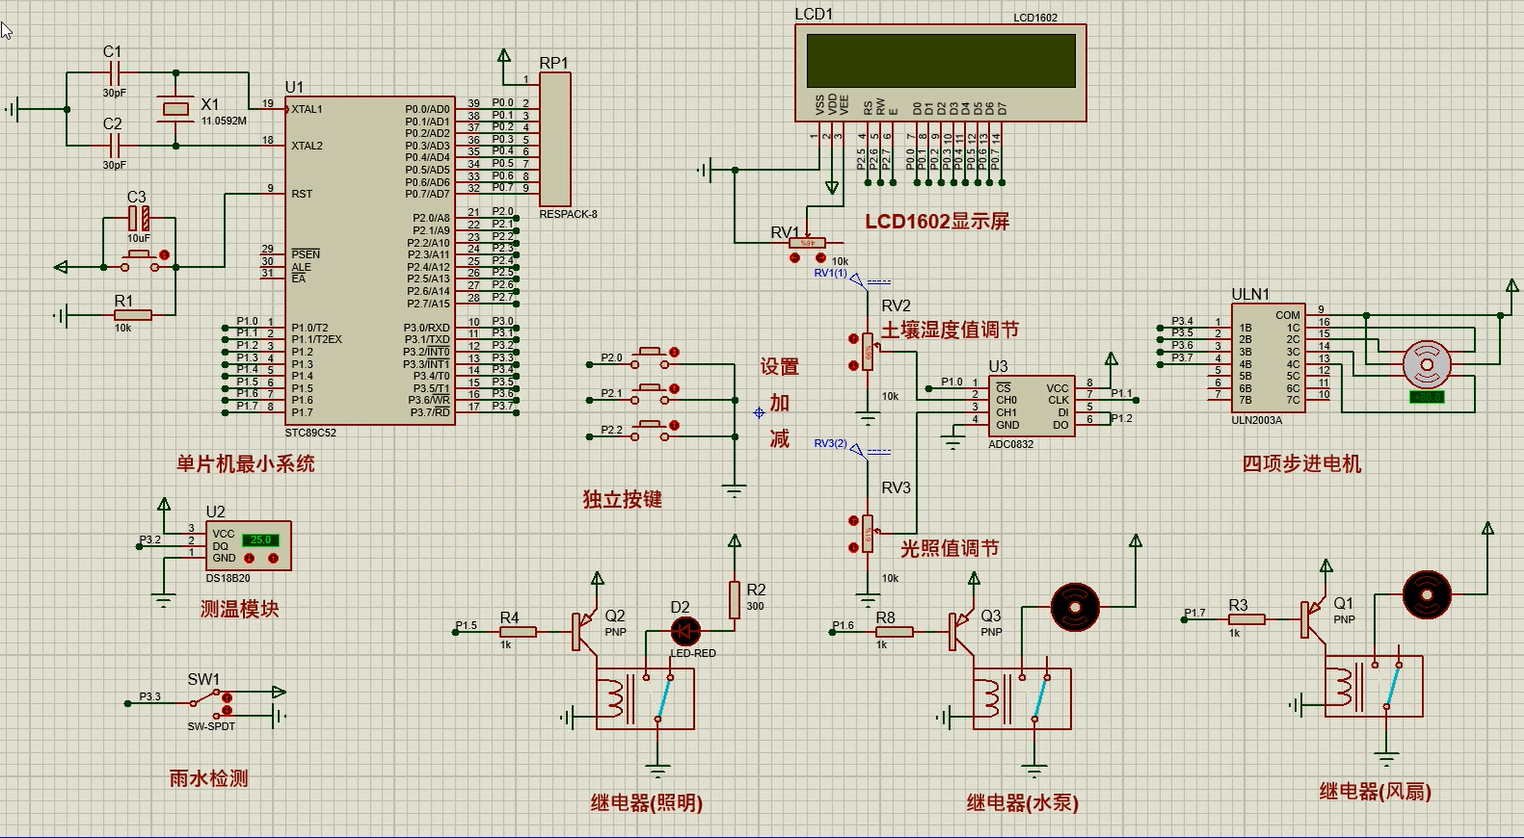The image size is (1524, 838).
Task: Latch the P2.0 settings button red dot
Action: pyautogui.click(x=674, y=352)
